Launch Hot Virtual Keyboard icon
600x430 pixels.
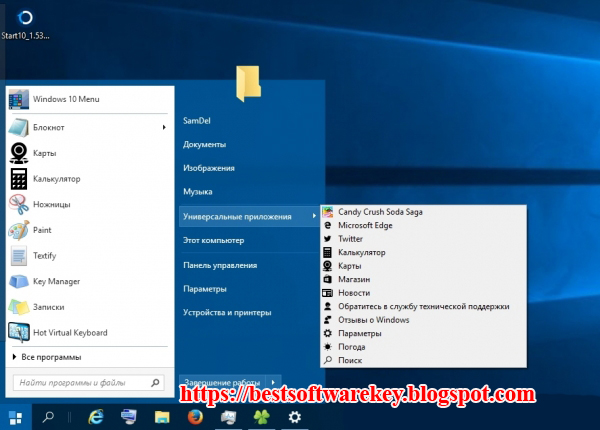[19, 332]
